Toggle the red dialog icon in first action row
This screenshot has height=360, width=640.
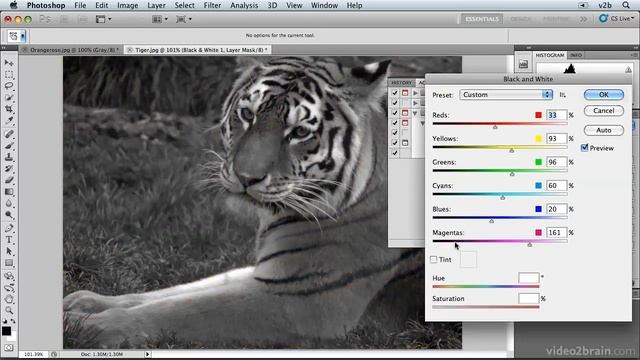(x=405, y=93)
